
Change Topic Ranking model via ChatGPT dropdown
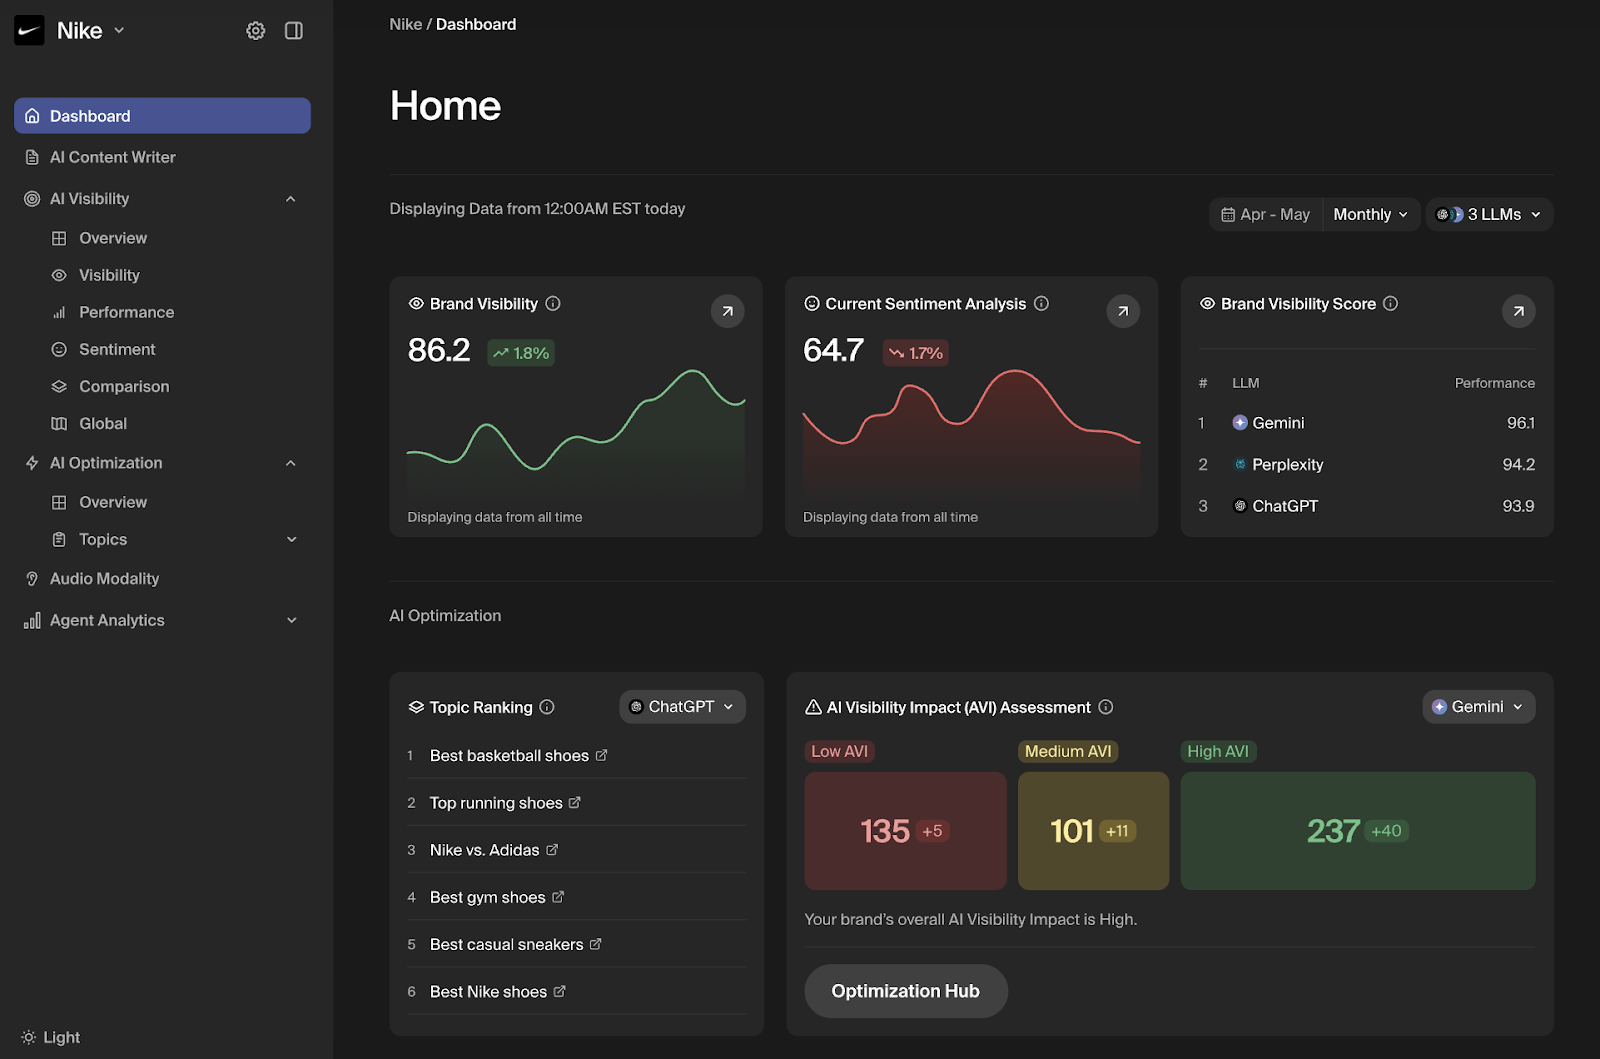[682, 706]
